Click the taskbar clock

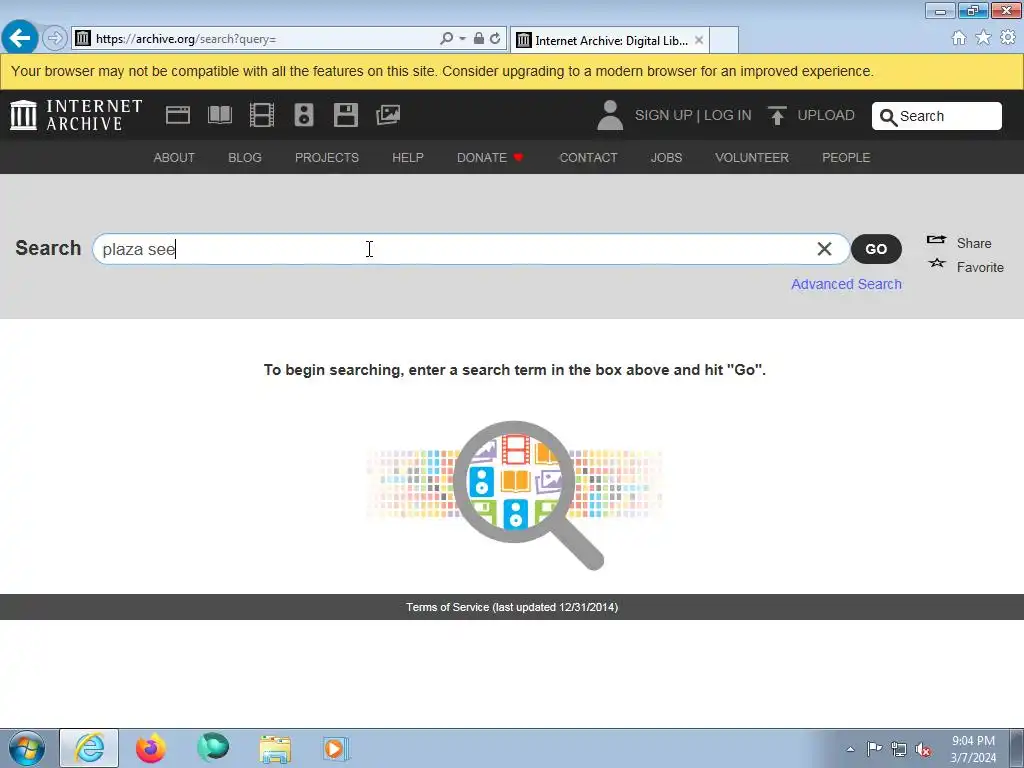(x=973, y=749)
